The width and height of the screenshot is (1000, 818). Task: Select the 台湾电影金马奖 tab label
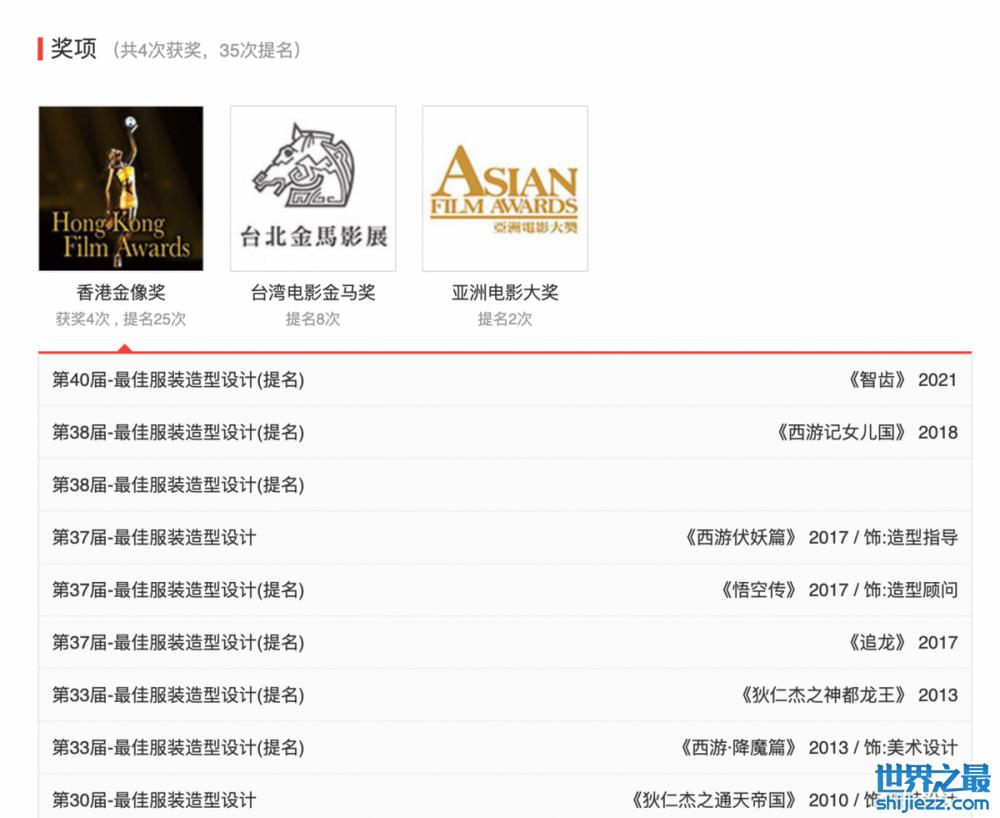click(x=313, y=293)
